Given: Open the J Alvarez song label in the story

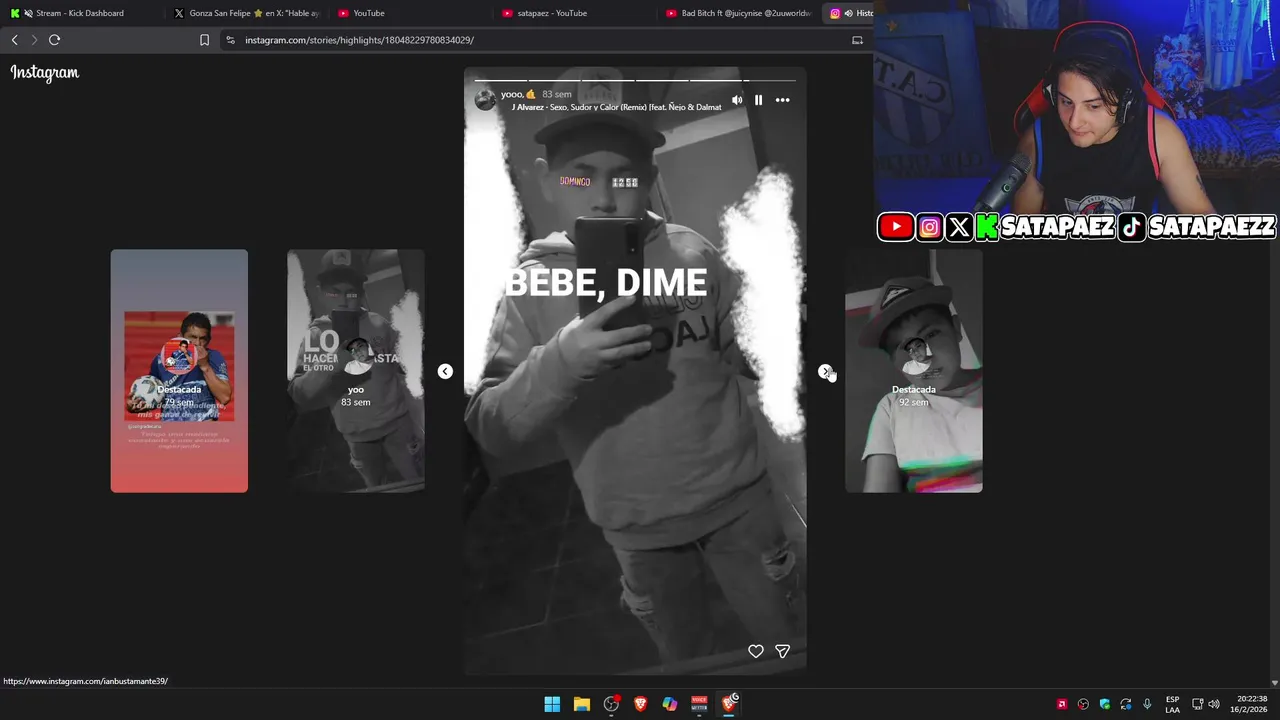Looking at the screenshot, I should tap(616, 107).
